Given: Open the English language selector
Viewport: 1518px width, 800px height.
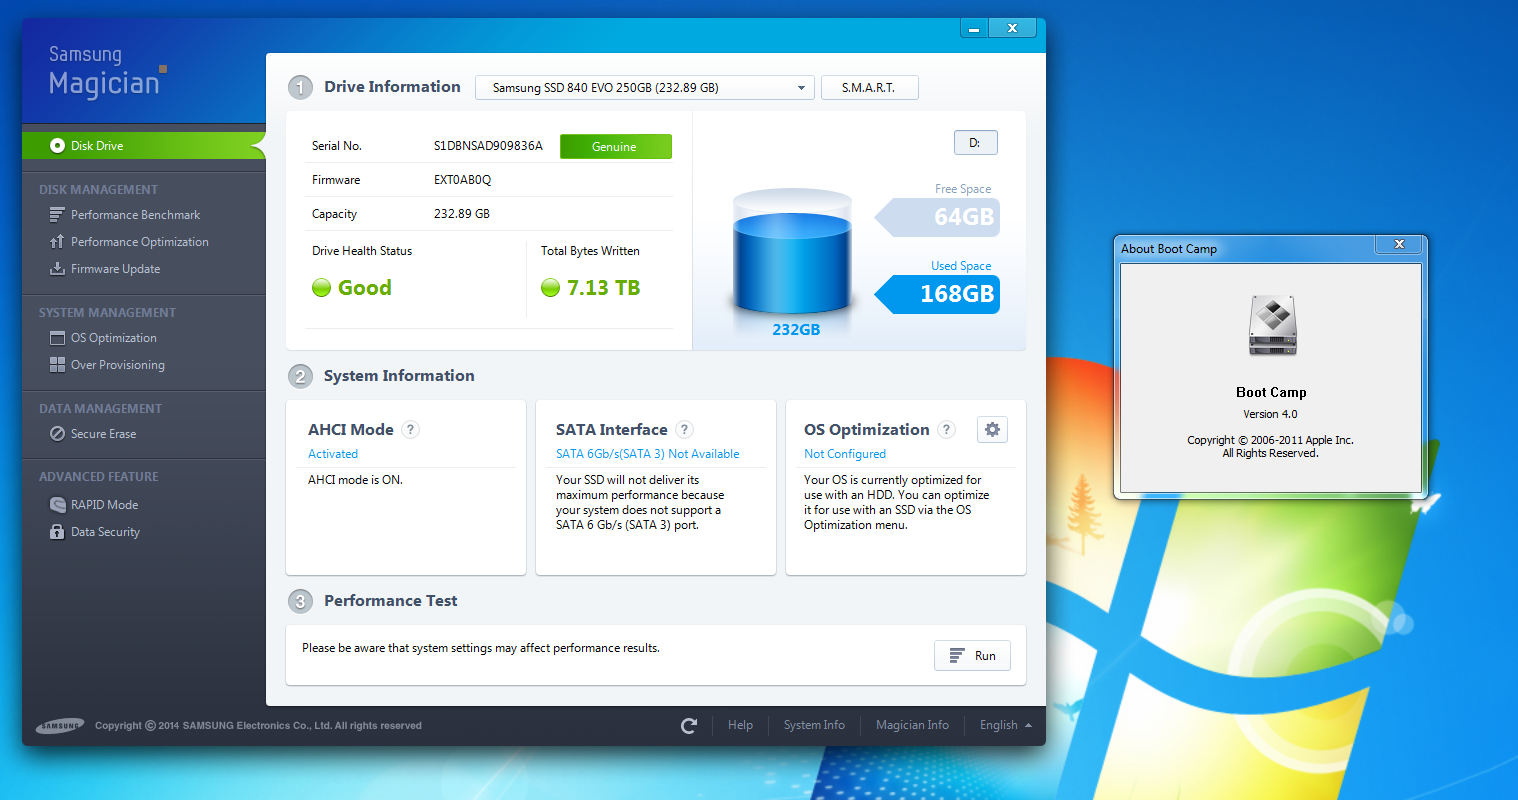Looking at the screenshot, I should [1005, 726].
